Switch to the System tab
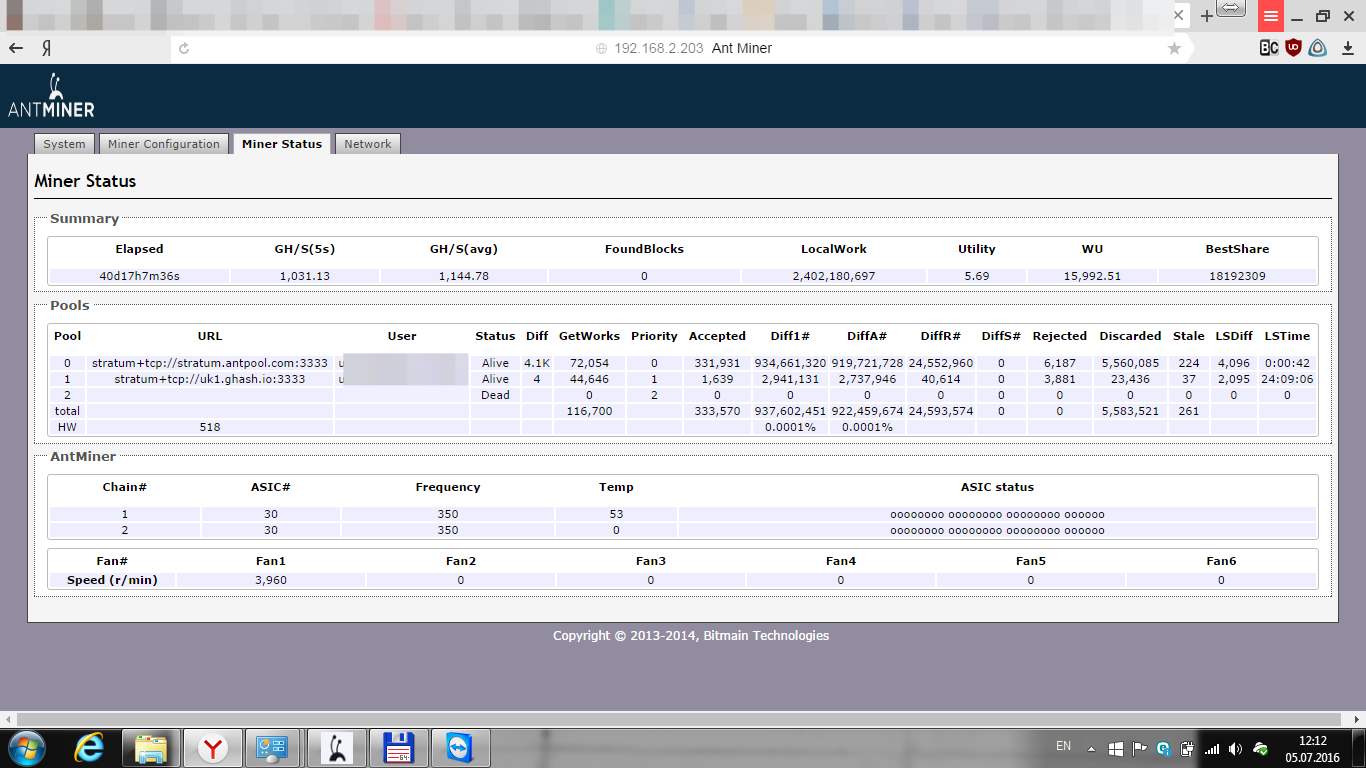 tap(64, 144)
